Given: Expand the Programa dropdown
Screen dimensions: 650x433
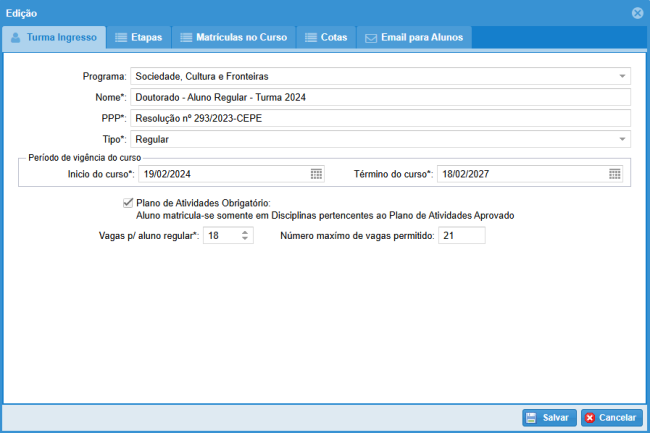Looking at the screenshot, I should [x=621, y=76].
